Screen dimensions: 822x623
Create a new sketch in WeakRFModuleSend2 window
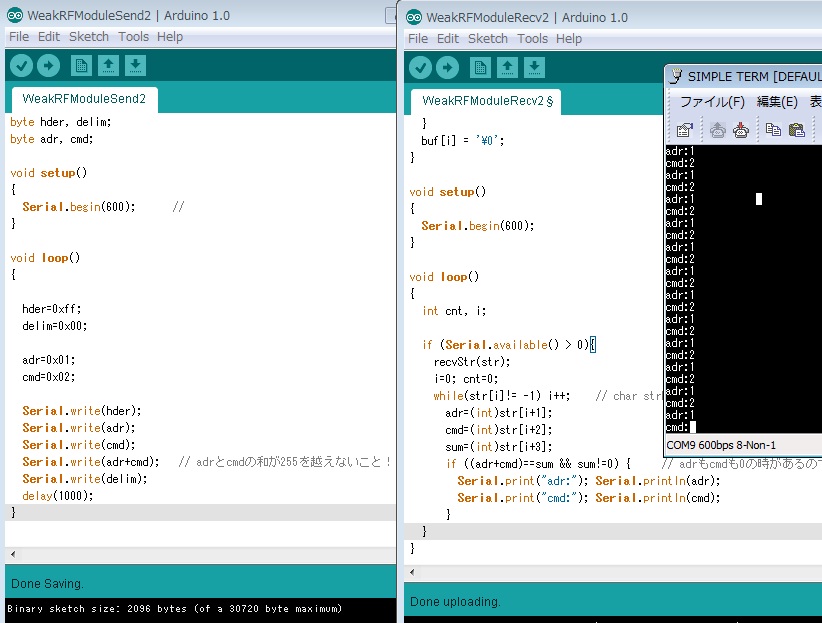tap(81, 66)
